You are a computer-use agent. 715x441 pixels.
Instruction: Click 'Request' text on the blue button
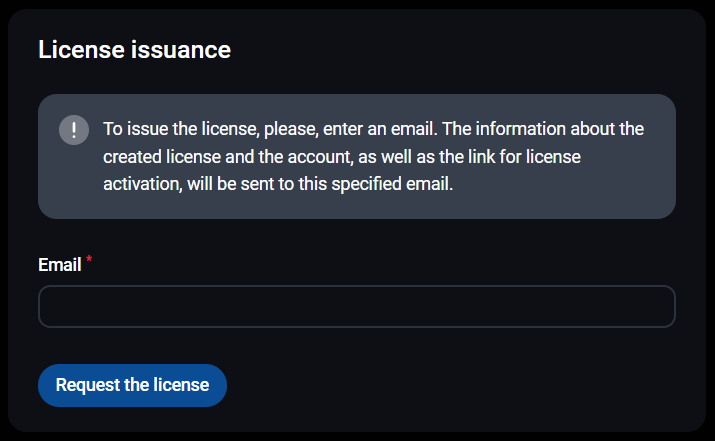point(88,385)
